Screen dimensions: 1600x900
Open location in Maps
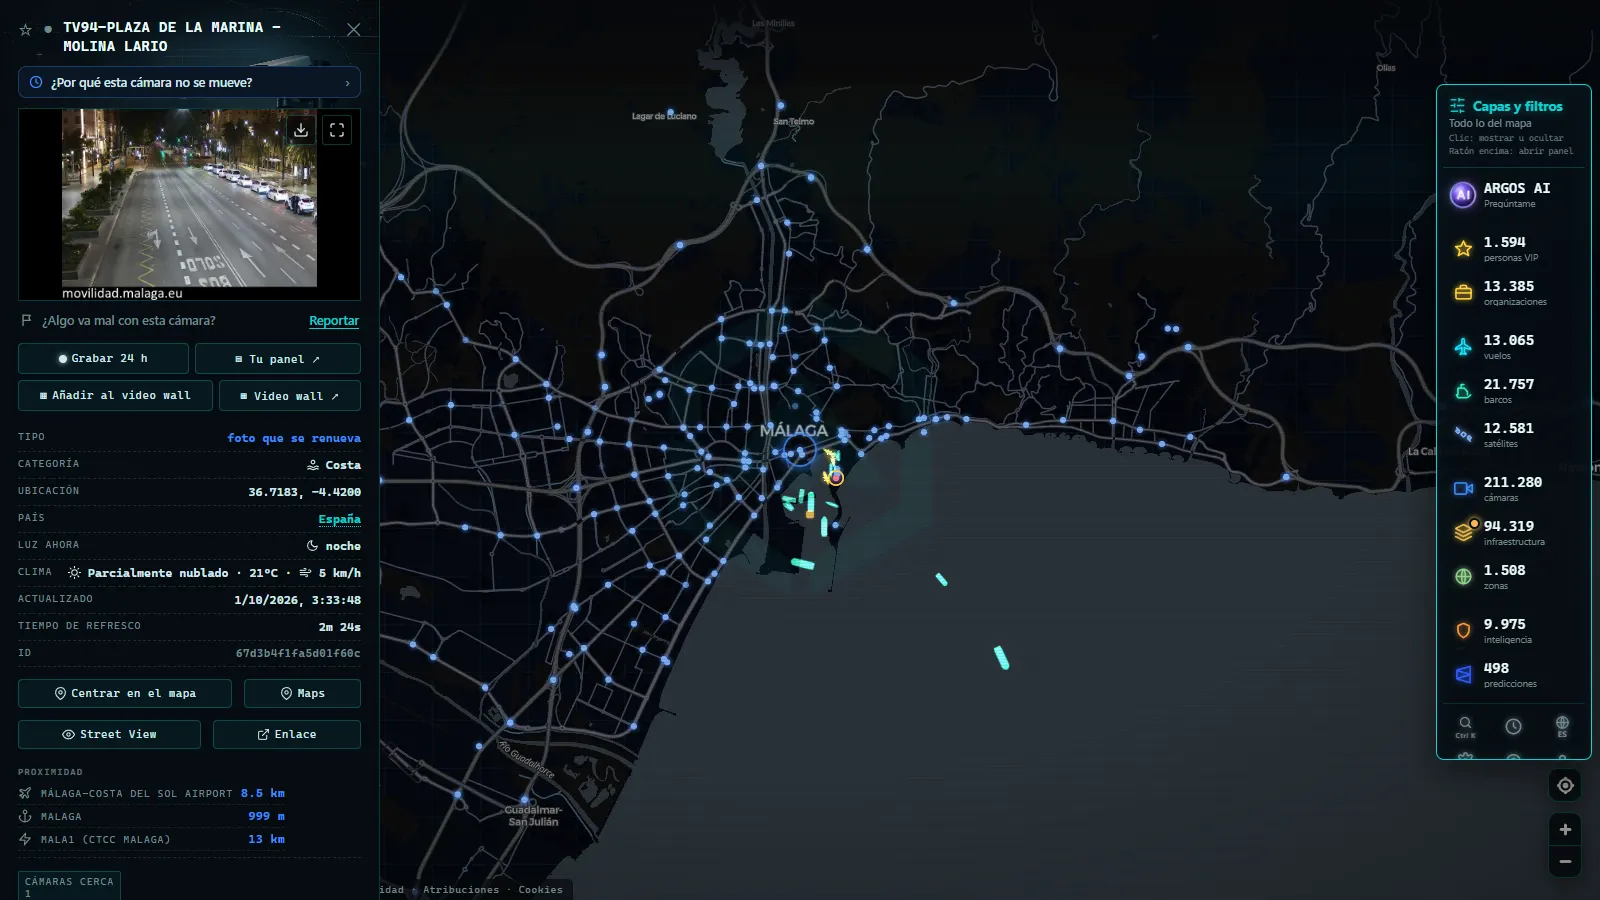[x=302, y=693]
